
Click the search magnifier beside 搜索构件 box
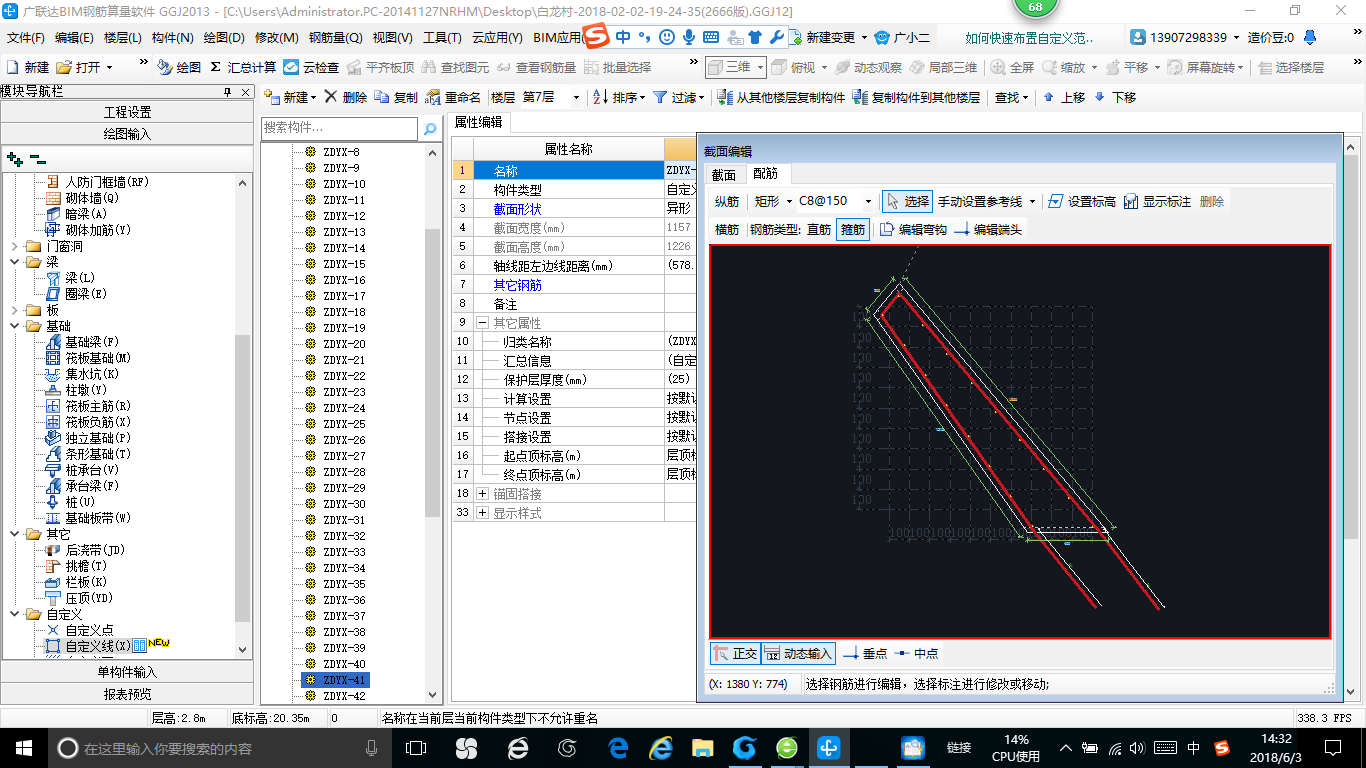(430, 129)
